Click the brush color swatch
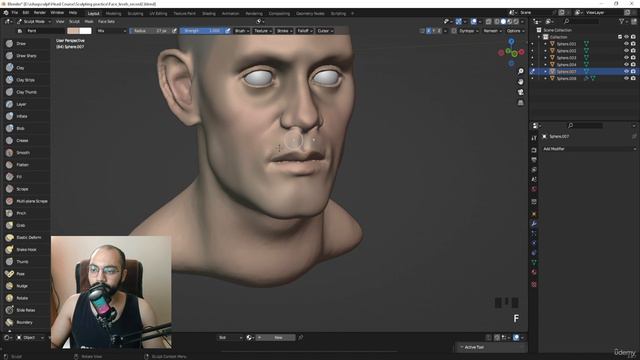 [x=73, y=31]
